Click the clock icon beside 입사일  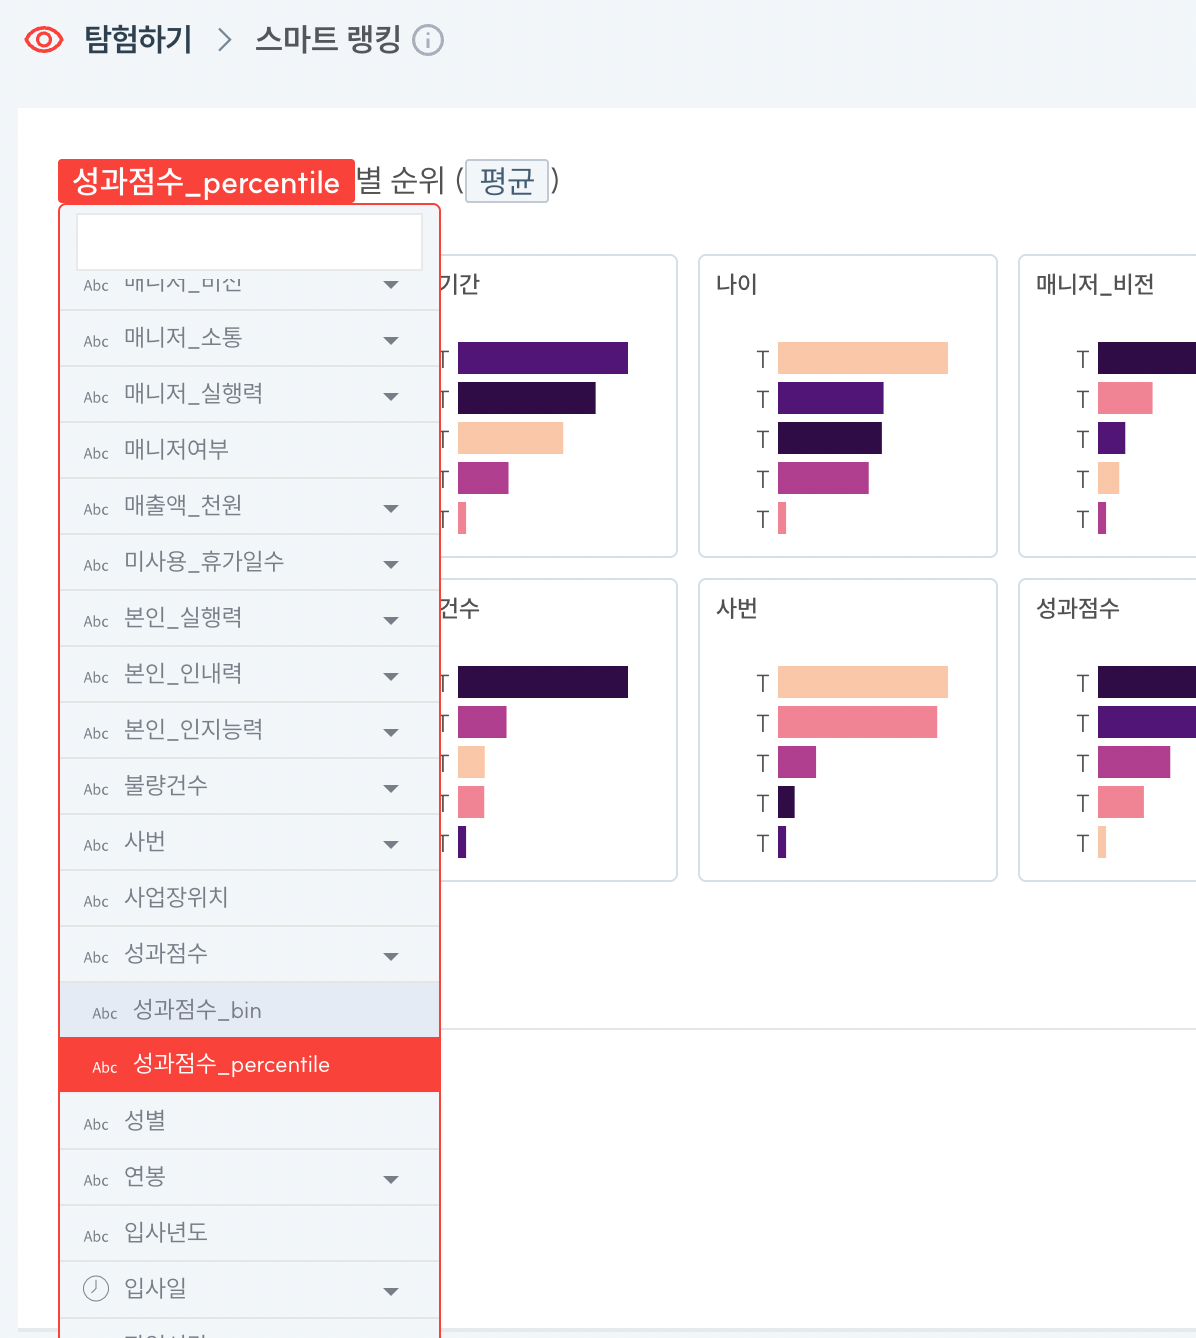96,1288
